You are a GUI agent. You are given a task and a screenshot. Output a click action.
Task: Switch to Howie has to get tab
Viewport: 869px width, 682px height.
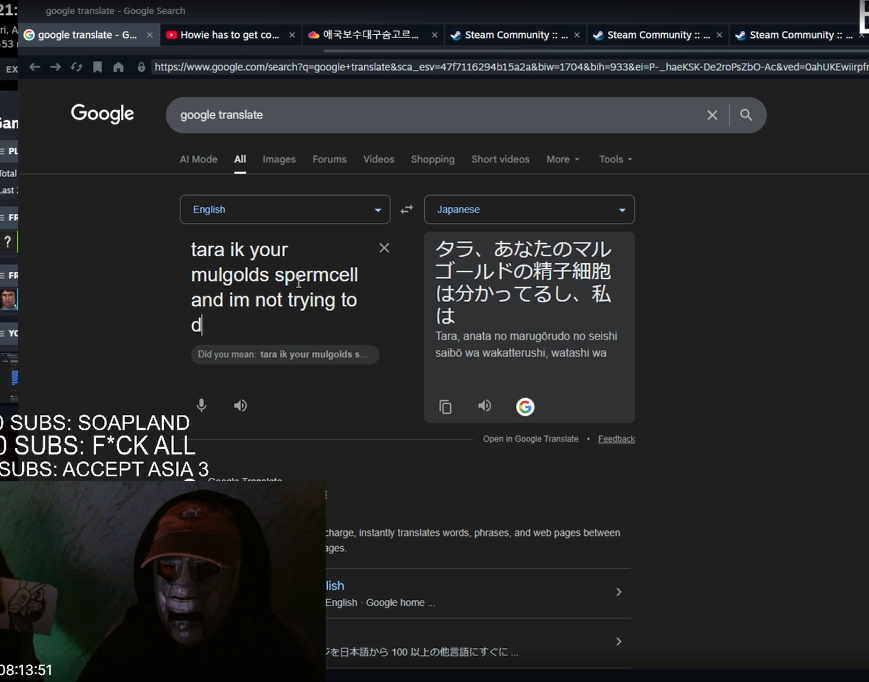pos(231,35)
